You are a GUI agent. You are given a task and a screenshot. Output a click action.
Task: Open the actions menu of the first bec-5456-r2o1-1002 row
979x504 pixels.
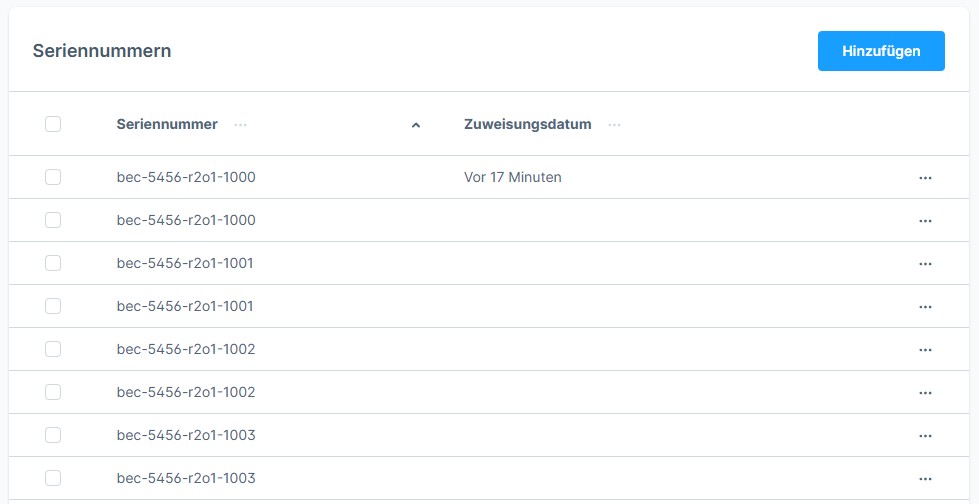pyautogui.click(x=925, y=349)
